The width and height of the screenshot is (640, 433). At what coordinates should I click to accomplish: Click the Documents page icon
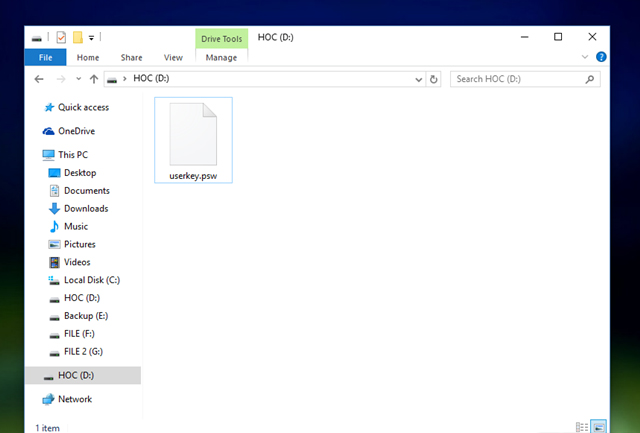(54, 191)
